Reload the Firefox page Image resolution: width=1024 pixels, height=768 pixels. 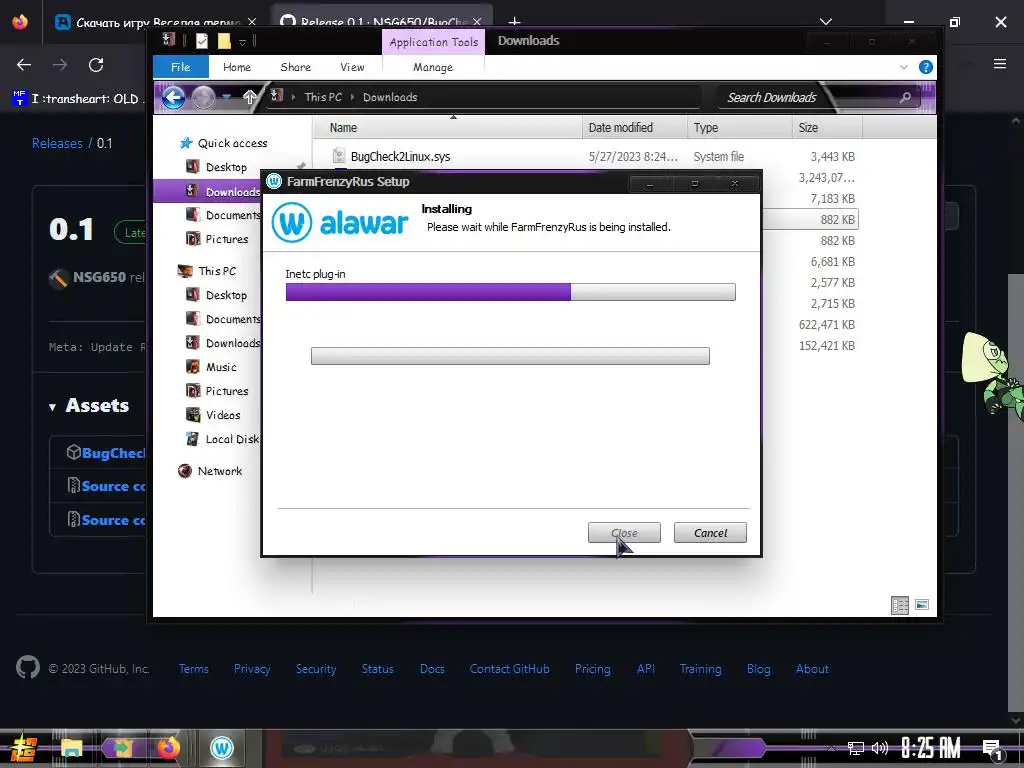96,65
